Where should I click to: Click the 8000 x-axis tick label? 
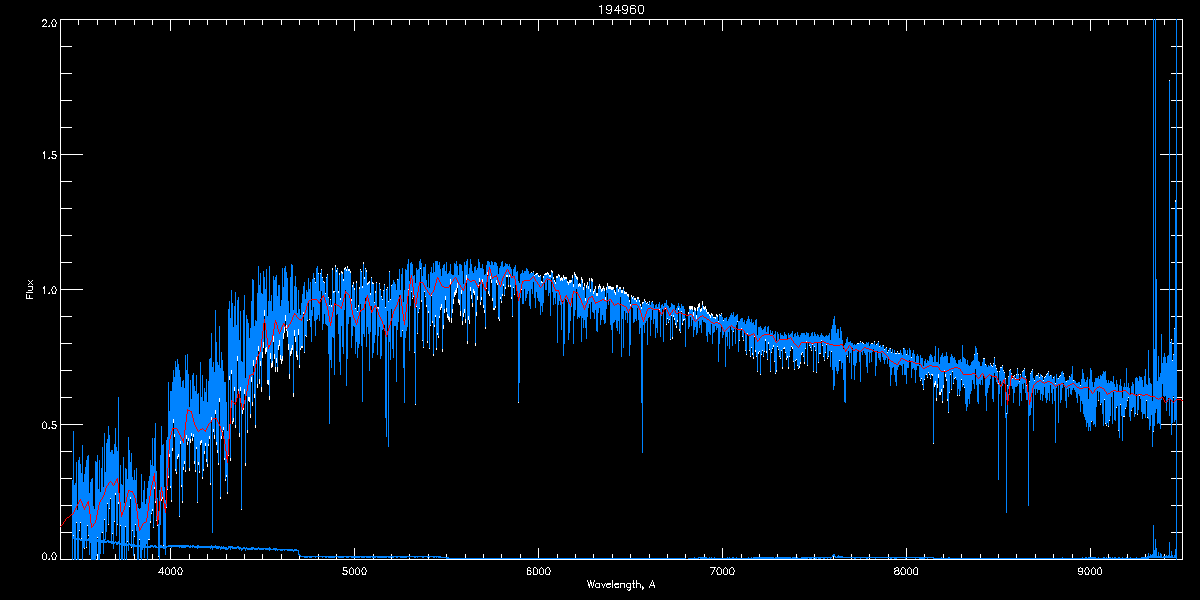906,571
